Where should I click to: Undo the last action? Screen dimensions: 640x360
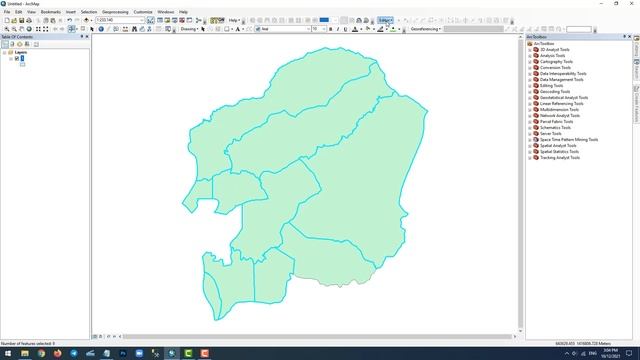click(x=69, y=20)
